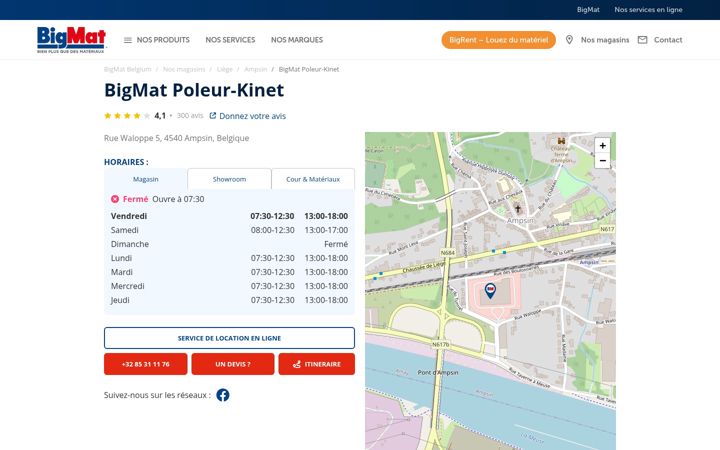This screenshot has width=720, height=450.
Task: Click the red closed status icon
Action: (x=115, y=199)
